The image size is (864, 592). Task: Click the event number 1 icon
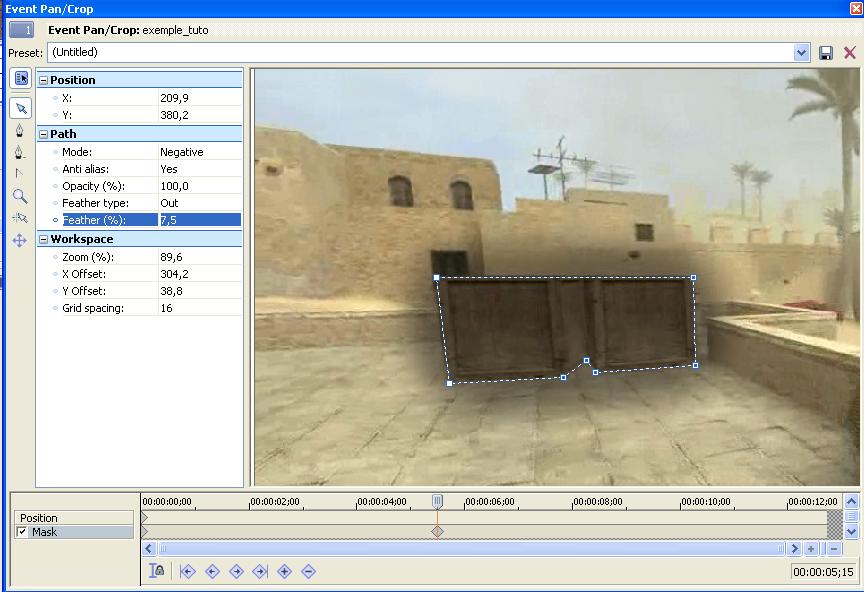click(x=21, y=30)
